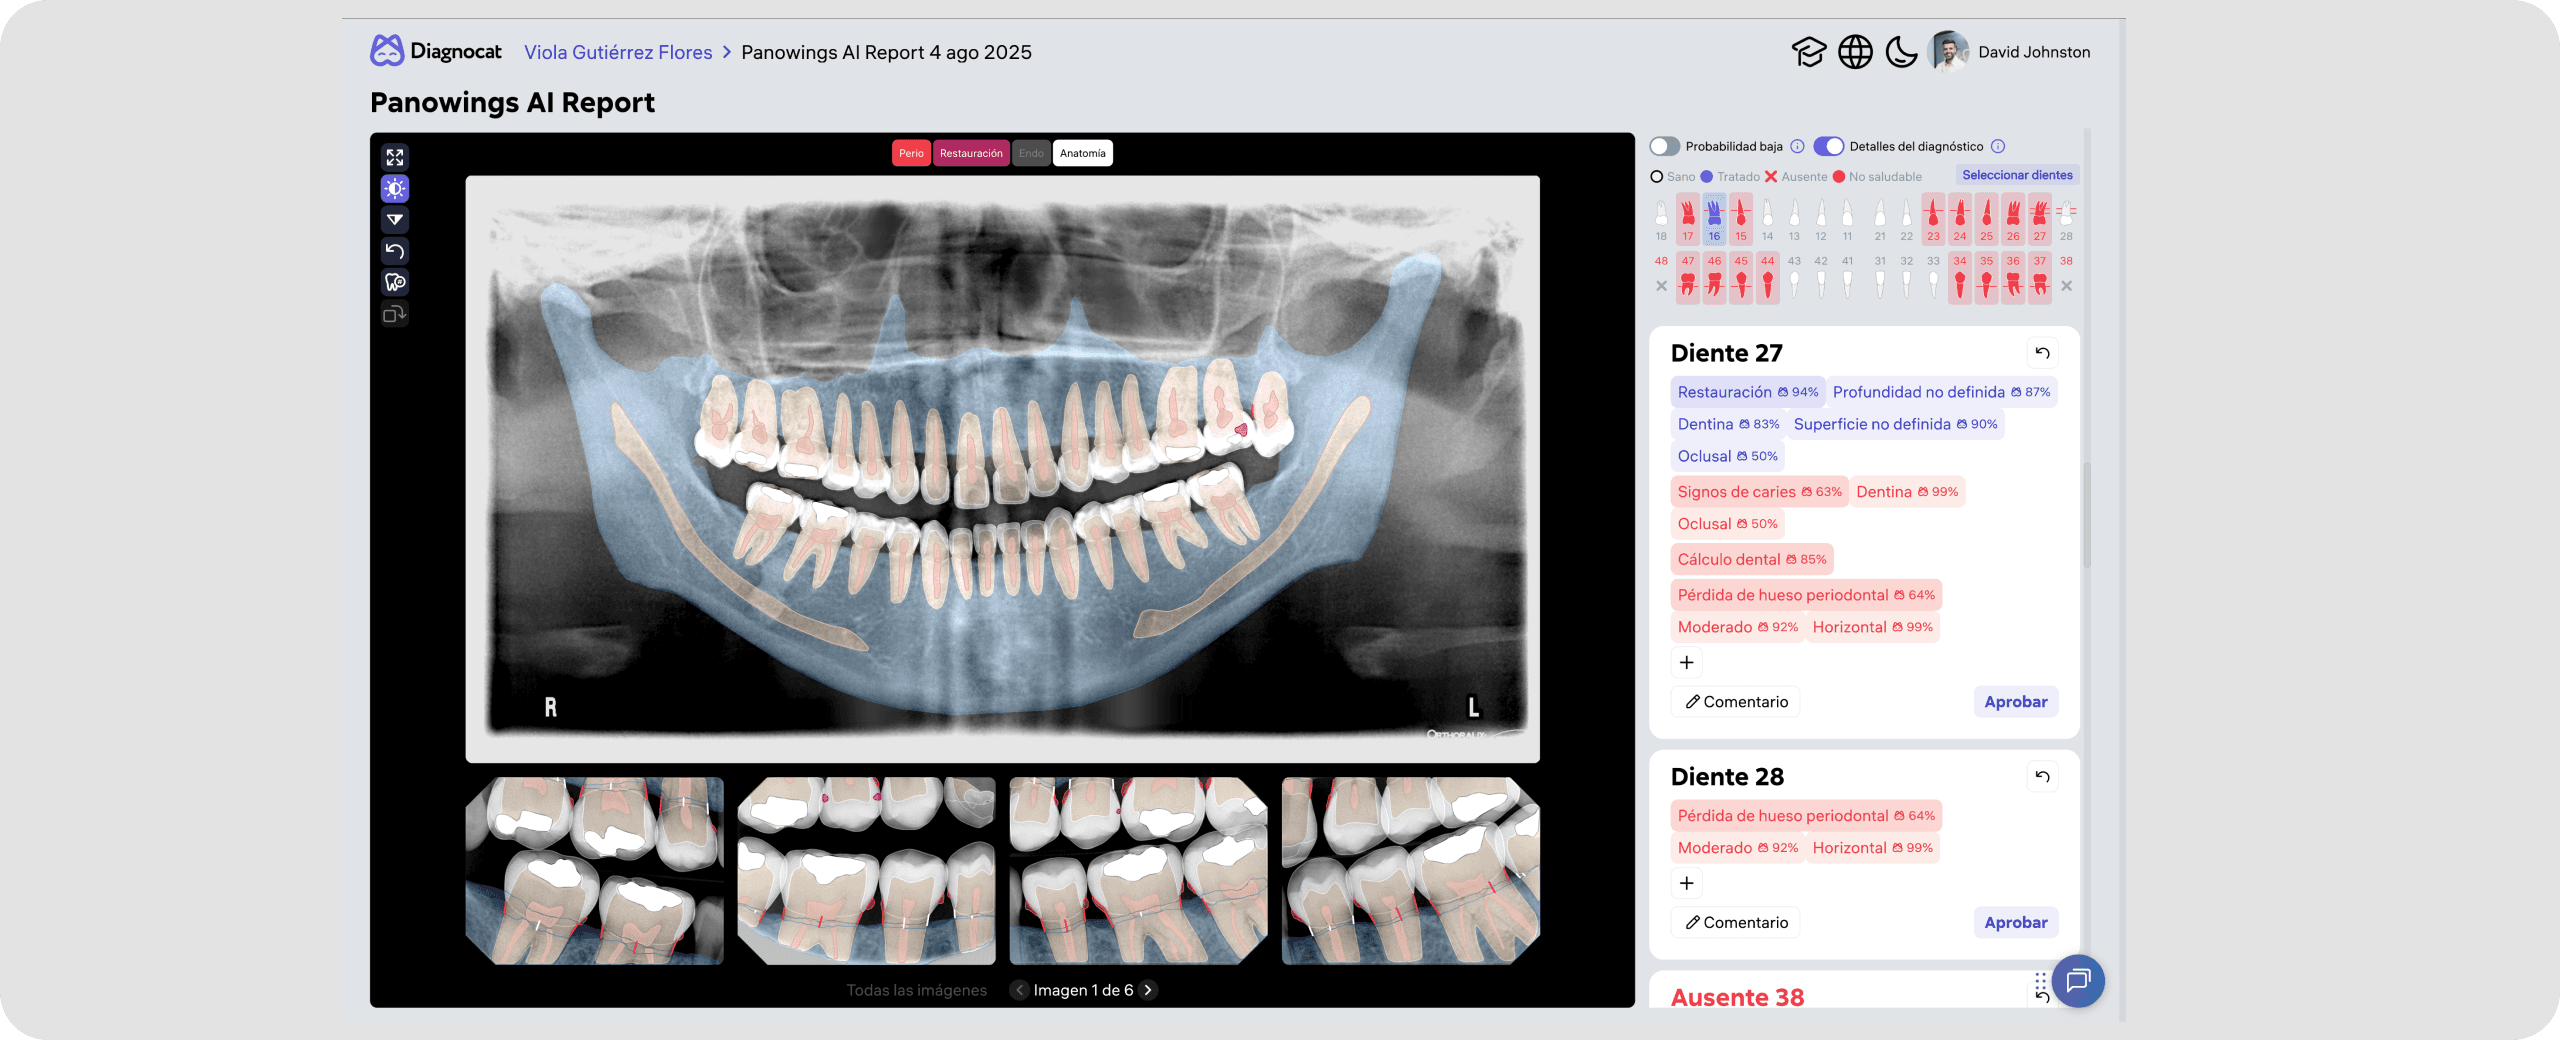Expand more findings for Diente 27 with plus
Screen dimensions: 2560x1040
[x=1687, y=662]
